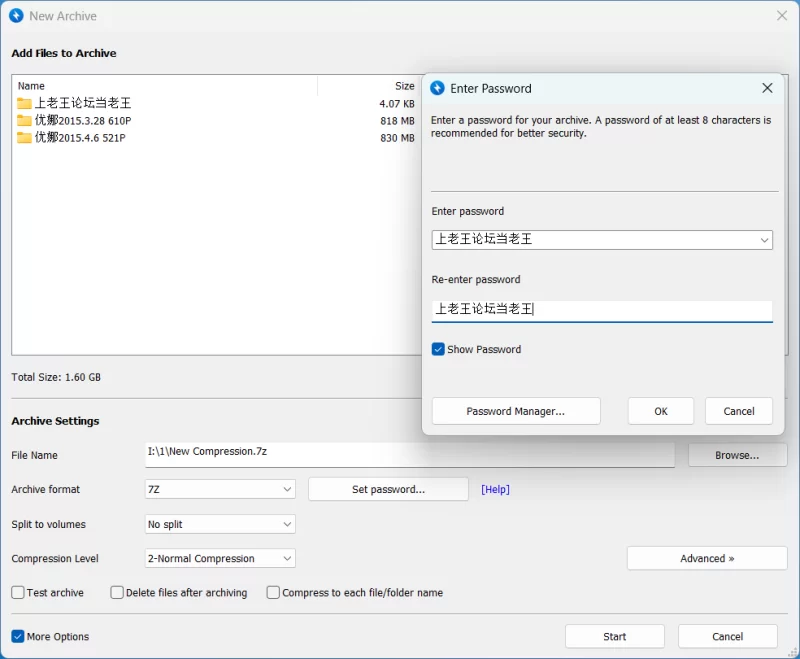The image size is (800, 659).
Task: Click the Re-enter password field
Action: pos(602,311)
